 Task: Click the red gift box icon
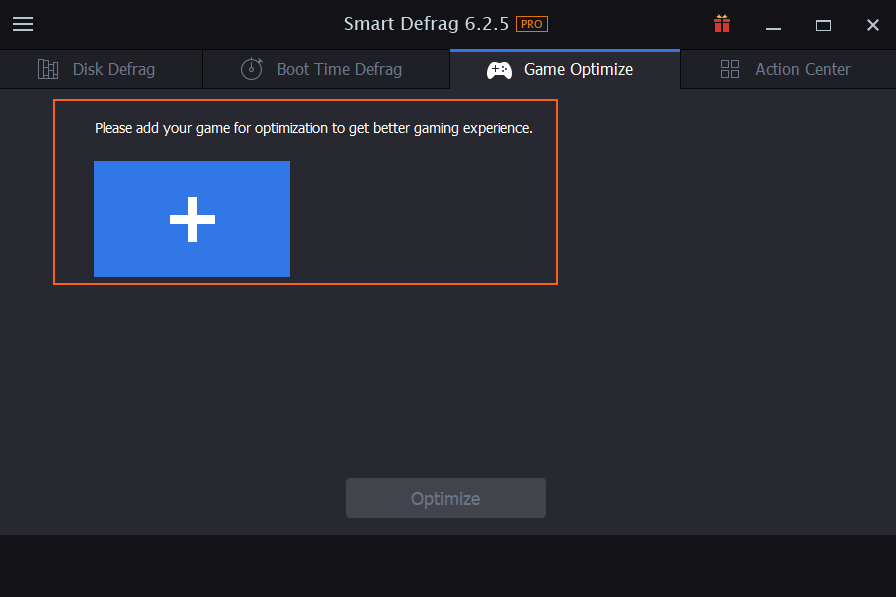(722, 24)
